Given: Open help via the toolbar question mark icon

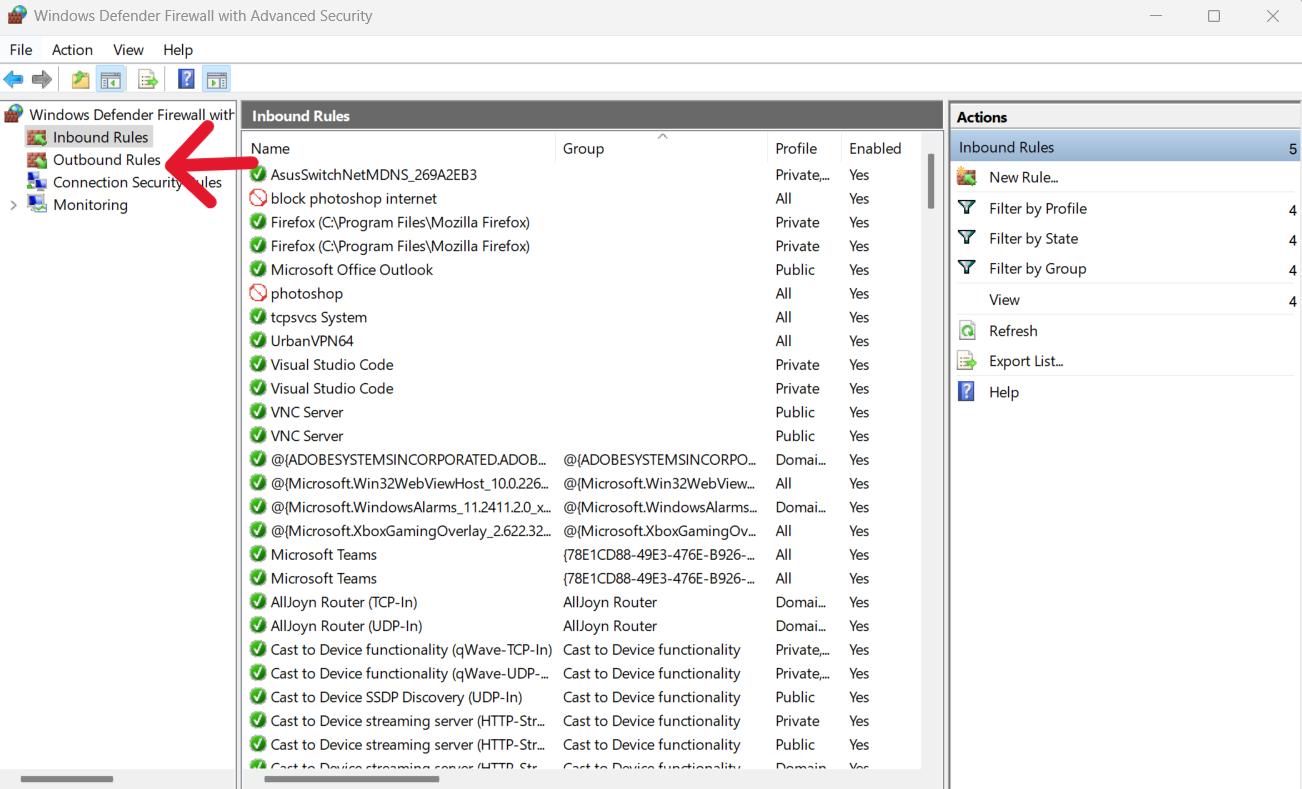Looking at the screenshot, I should pyautogui.click(x=186, y=79).
